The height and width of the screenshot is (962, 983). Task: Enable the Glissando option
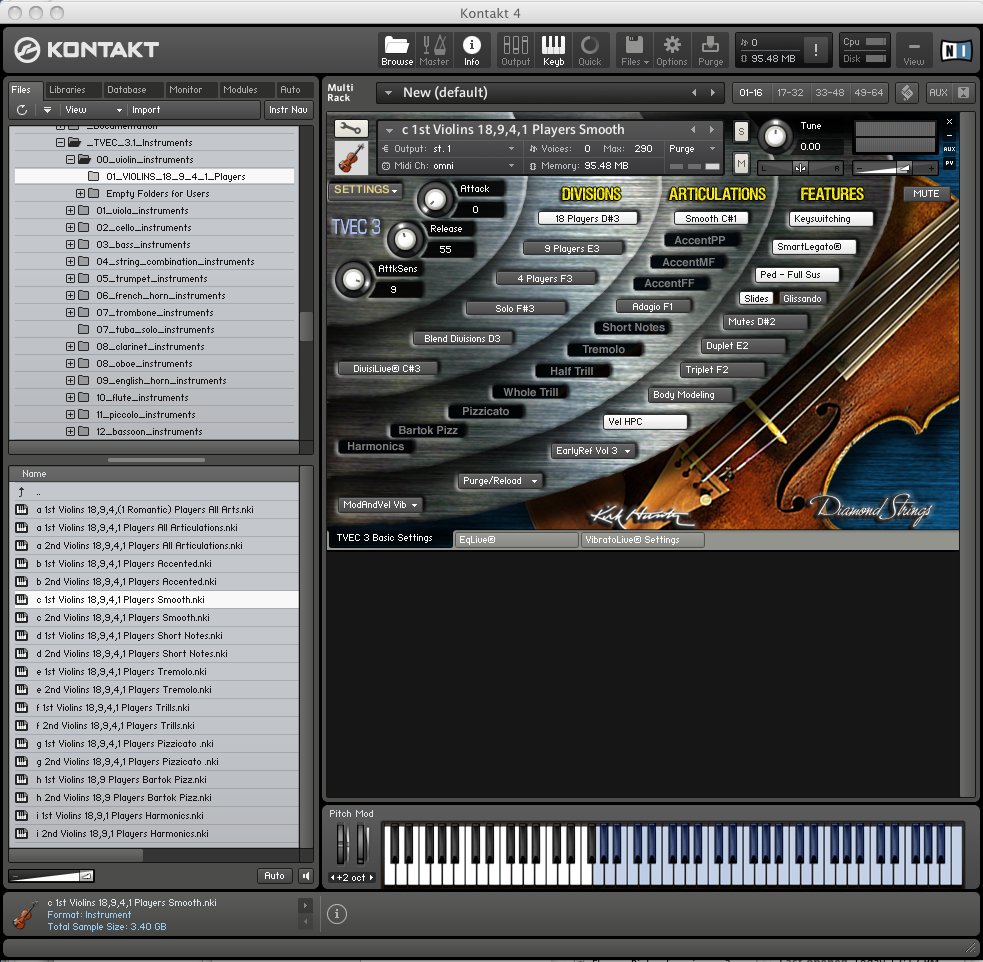click(802, 299)
